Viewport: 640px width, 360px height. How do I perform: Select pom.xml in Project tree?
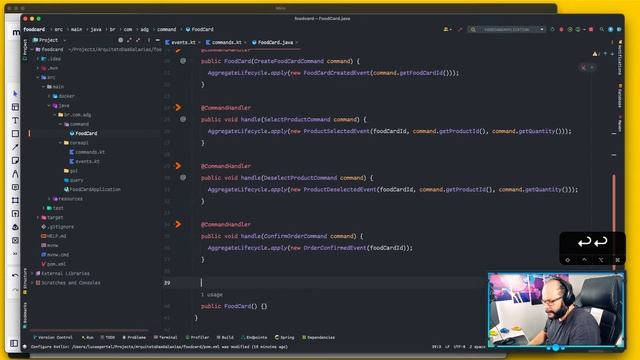(53, 264)
